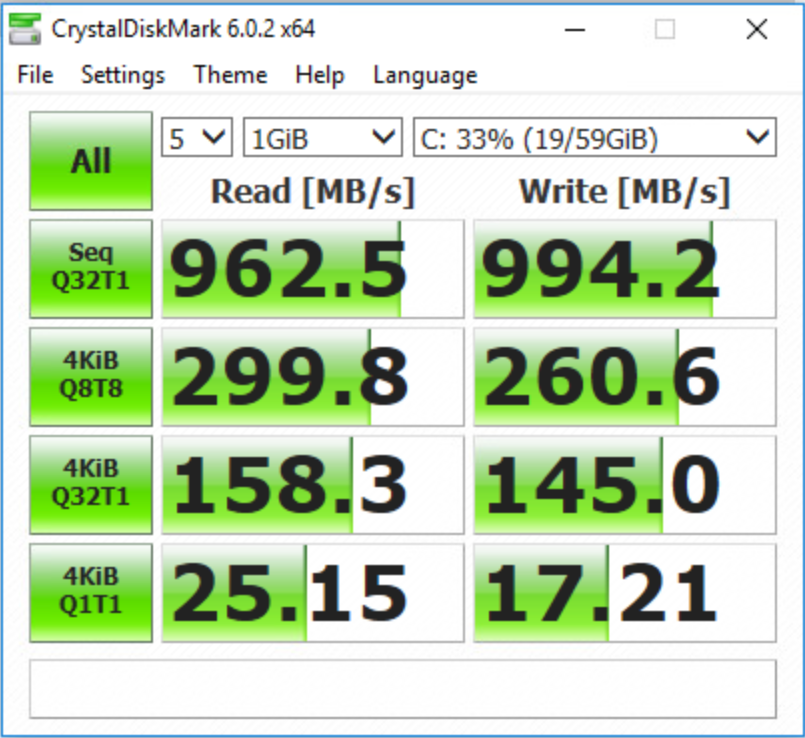
Task: Open the Settings menu
Action: [123, 75]
